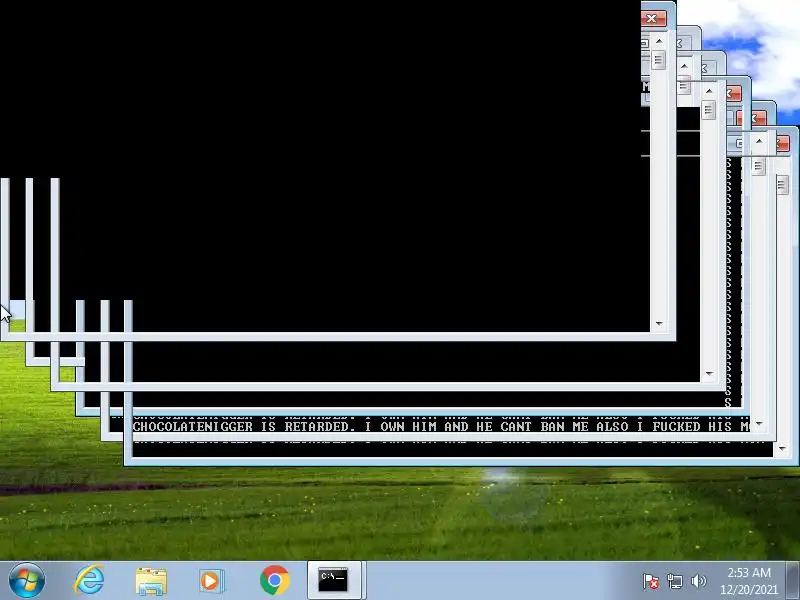Open the volume speaker tray icon
Image resolution: width=800 pixels, height=600 pixels.
click(698, 581)
